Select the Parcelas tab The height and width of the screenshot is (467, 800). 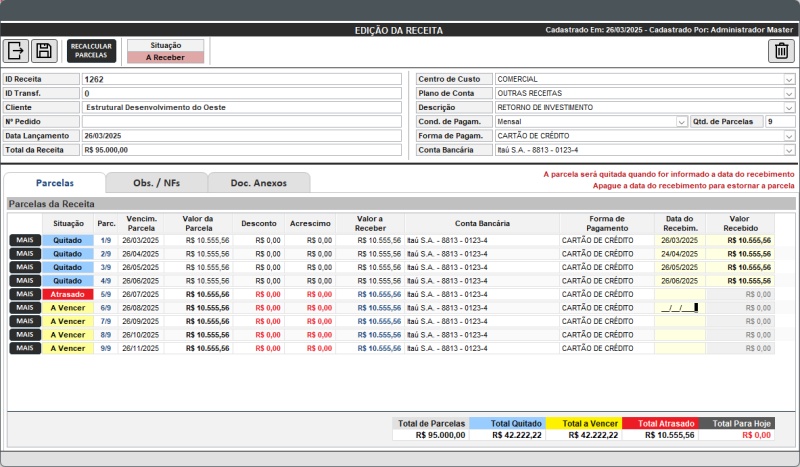pos(55,183)
